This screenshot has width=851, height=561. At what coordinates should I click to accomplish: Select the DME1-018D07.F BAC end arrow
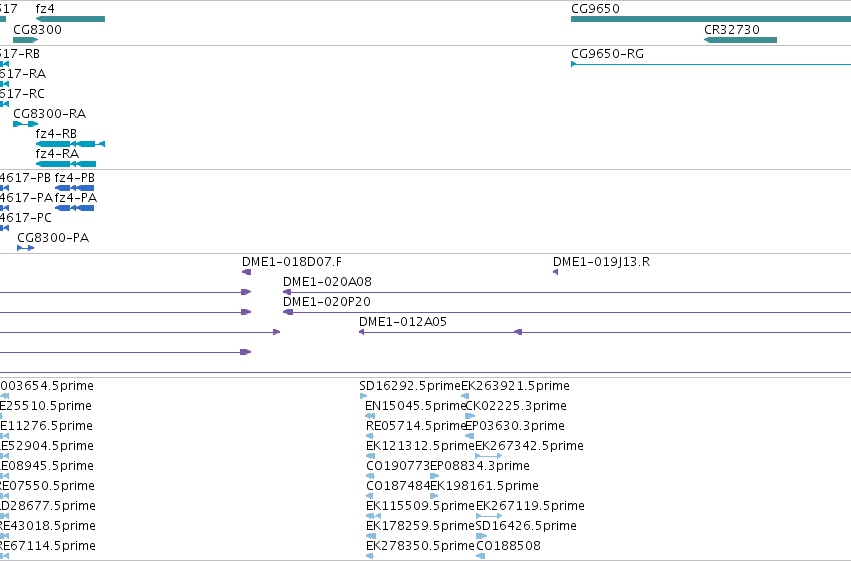pyautogui.click(x=246, y=272)
